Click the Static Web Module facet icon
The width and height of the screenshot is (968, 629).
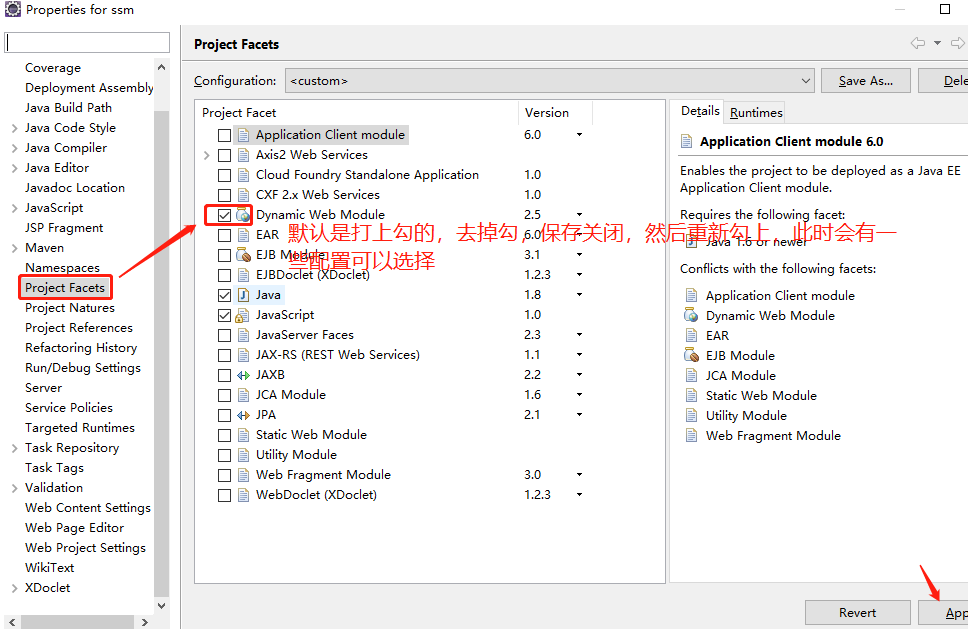243,435
